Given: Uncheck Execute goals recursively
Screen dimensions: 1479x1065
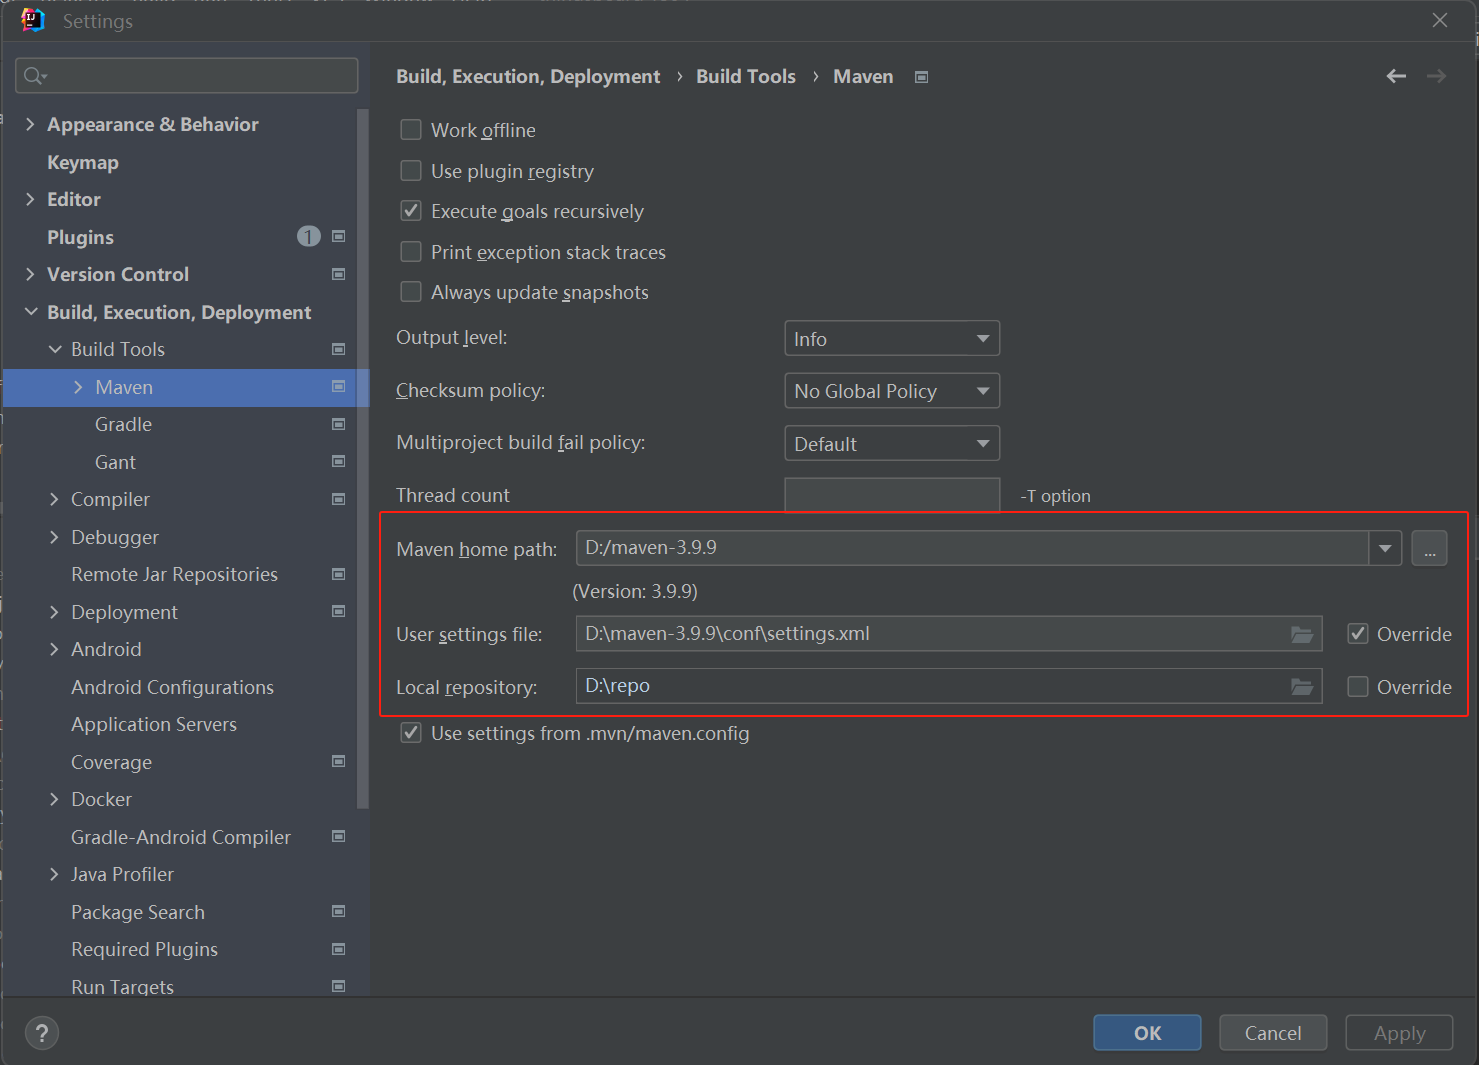Looking at the screenshot, I should point(411,211).
